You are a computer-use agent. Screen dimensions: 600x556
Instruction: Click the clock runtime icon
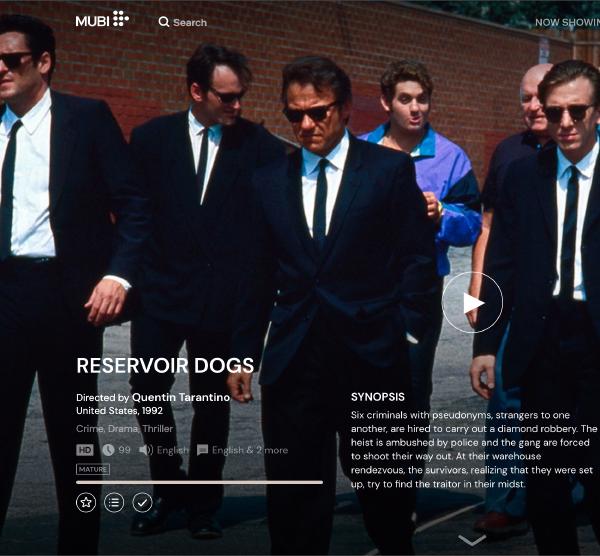(108, 450)
